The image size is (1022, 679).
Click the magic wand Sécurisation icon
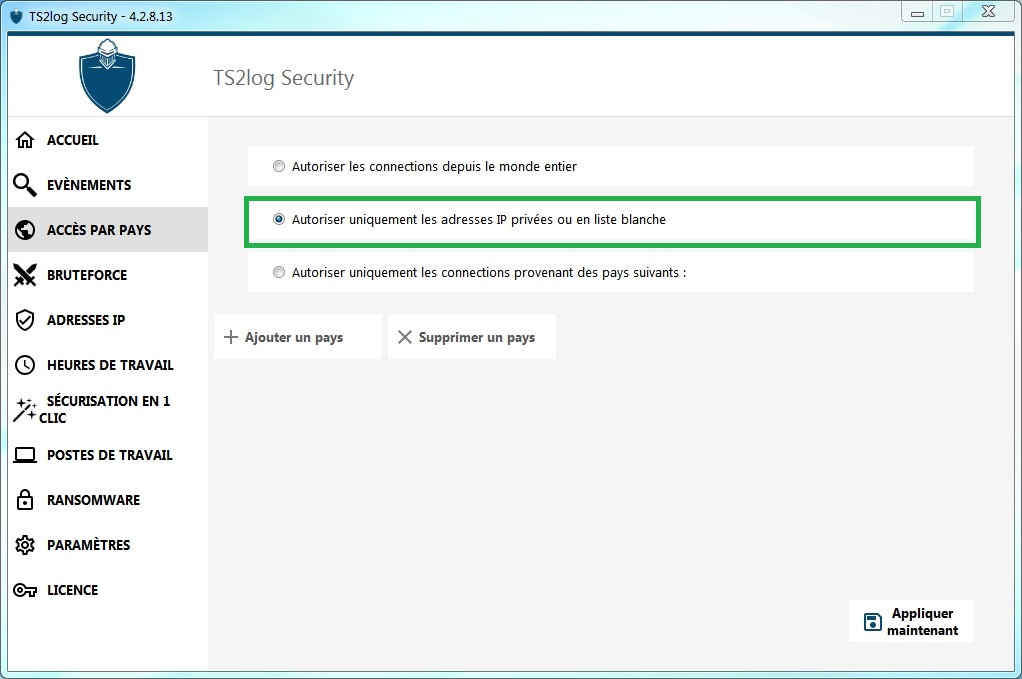[x=25, y=409]
